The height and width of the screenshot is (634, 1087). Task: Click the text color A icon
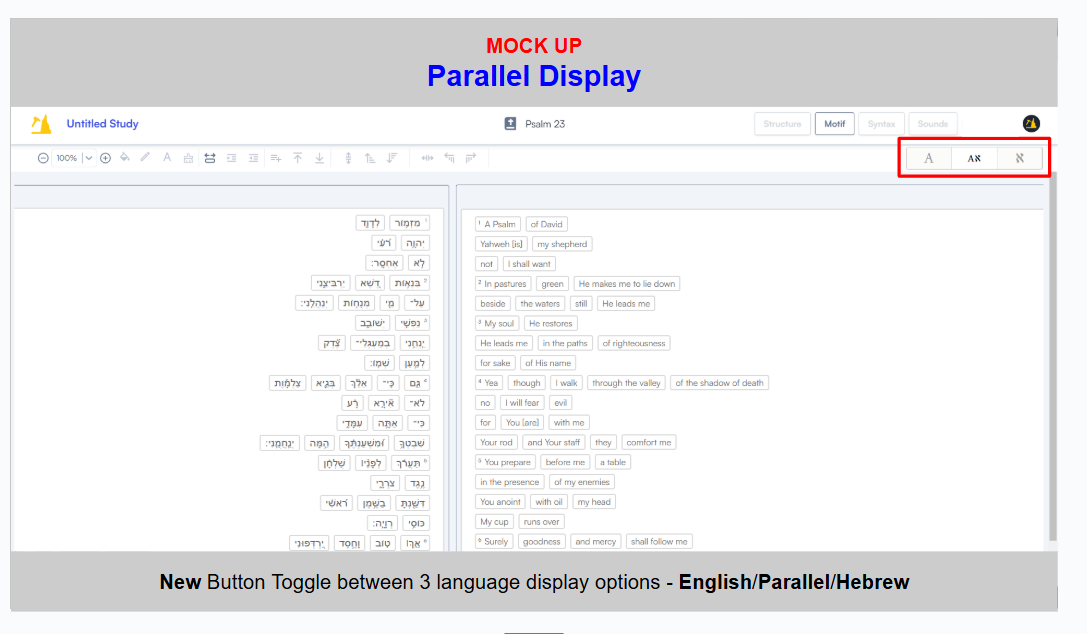(166, 158)
